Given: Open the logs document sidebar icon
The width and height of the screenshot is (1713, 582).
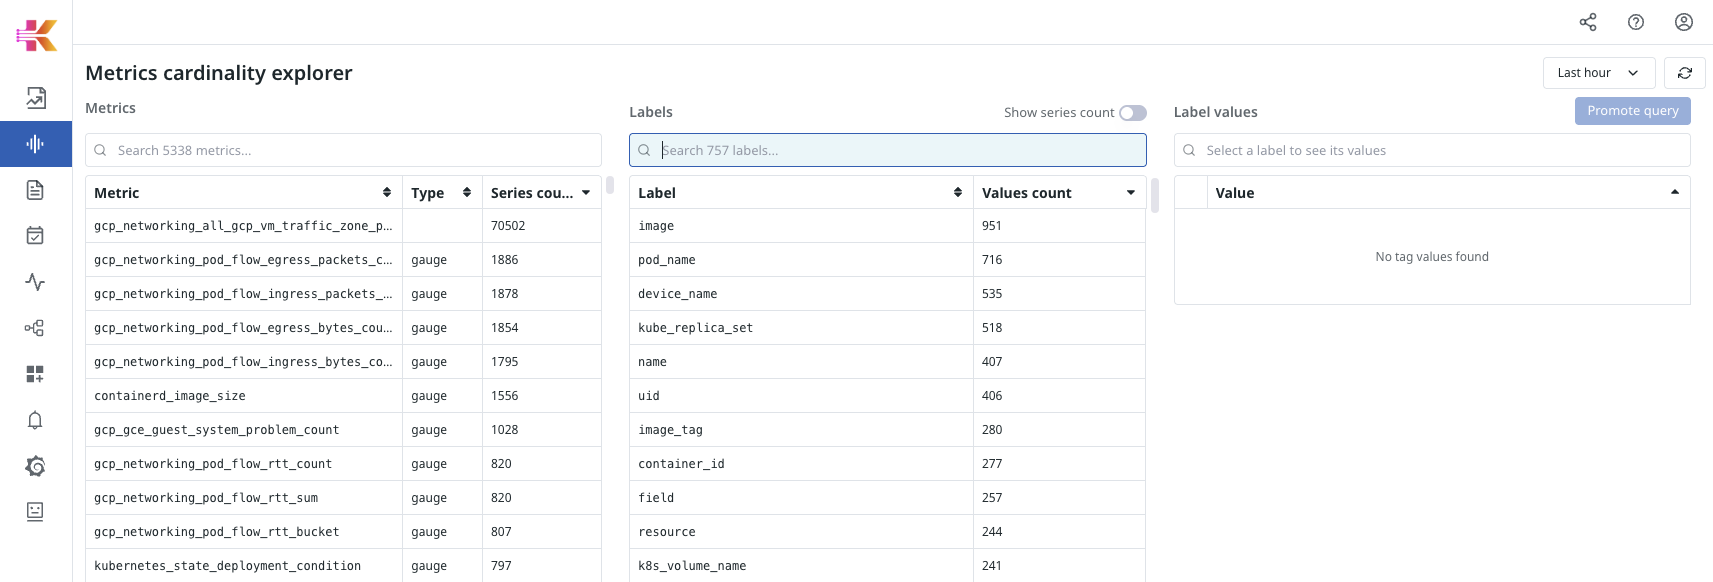Looking at the screenshot, I should (36, 190).
